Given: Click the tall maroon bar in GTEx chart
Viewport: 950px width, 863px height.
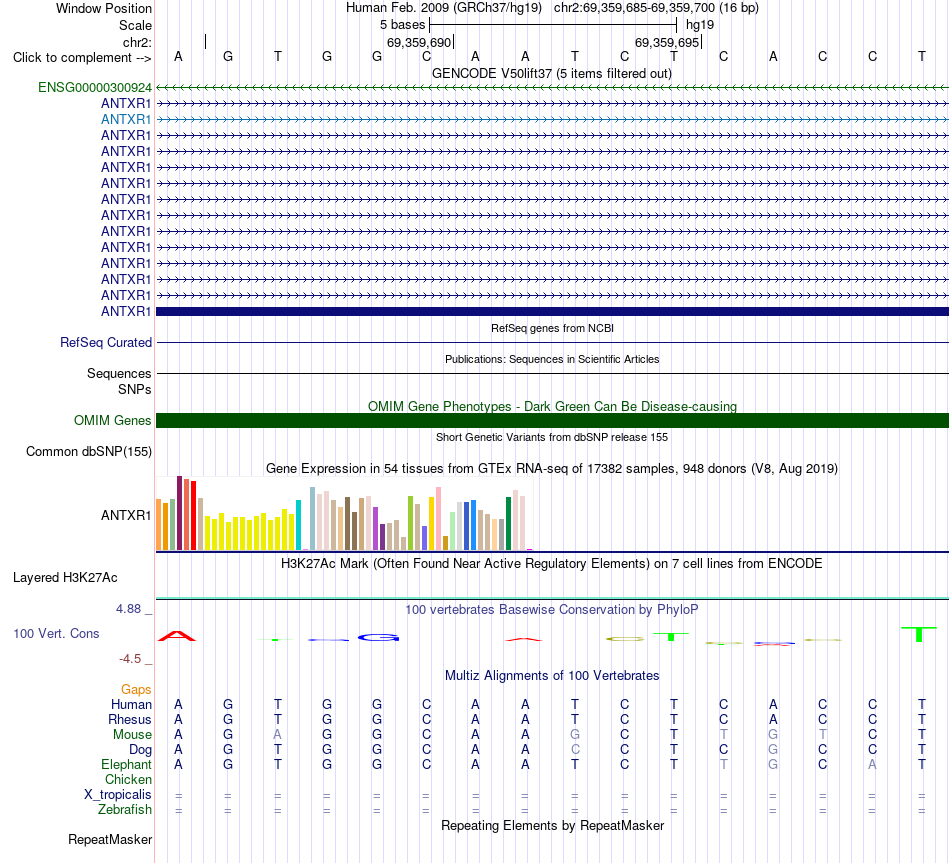Looking at the screenshot, I should 179,513.
